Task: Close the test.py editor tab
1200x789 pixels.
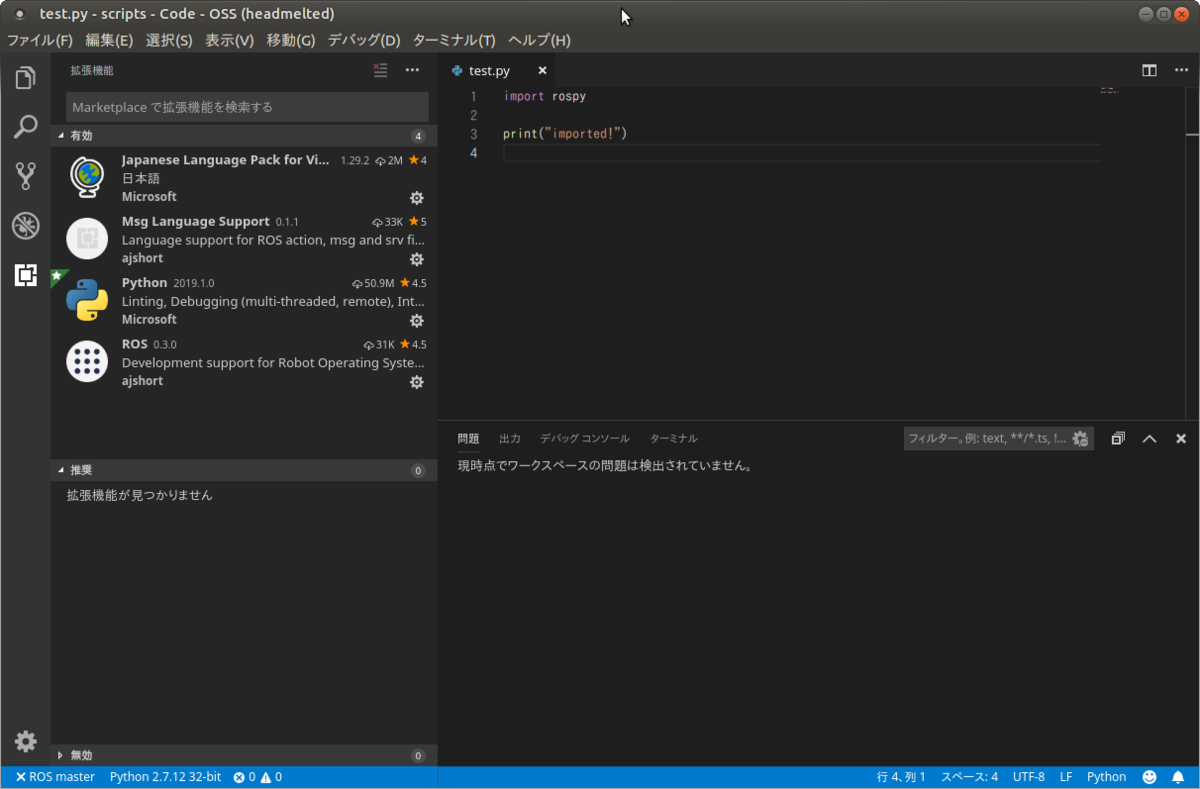Action: (x=543, y=71)
